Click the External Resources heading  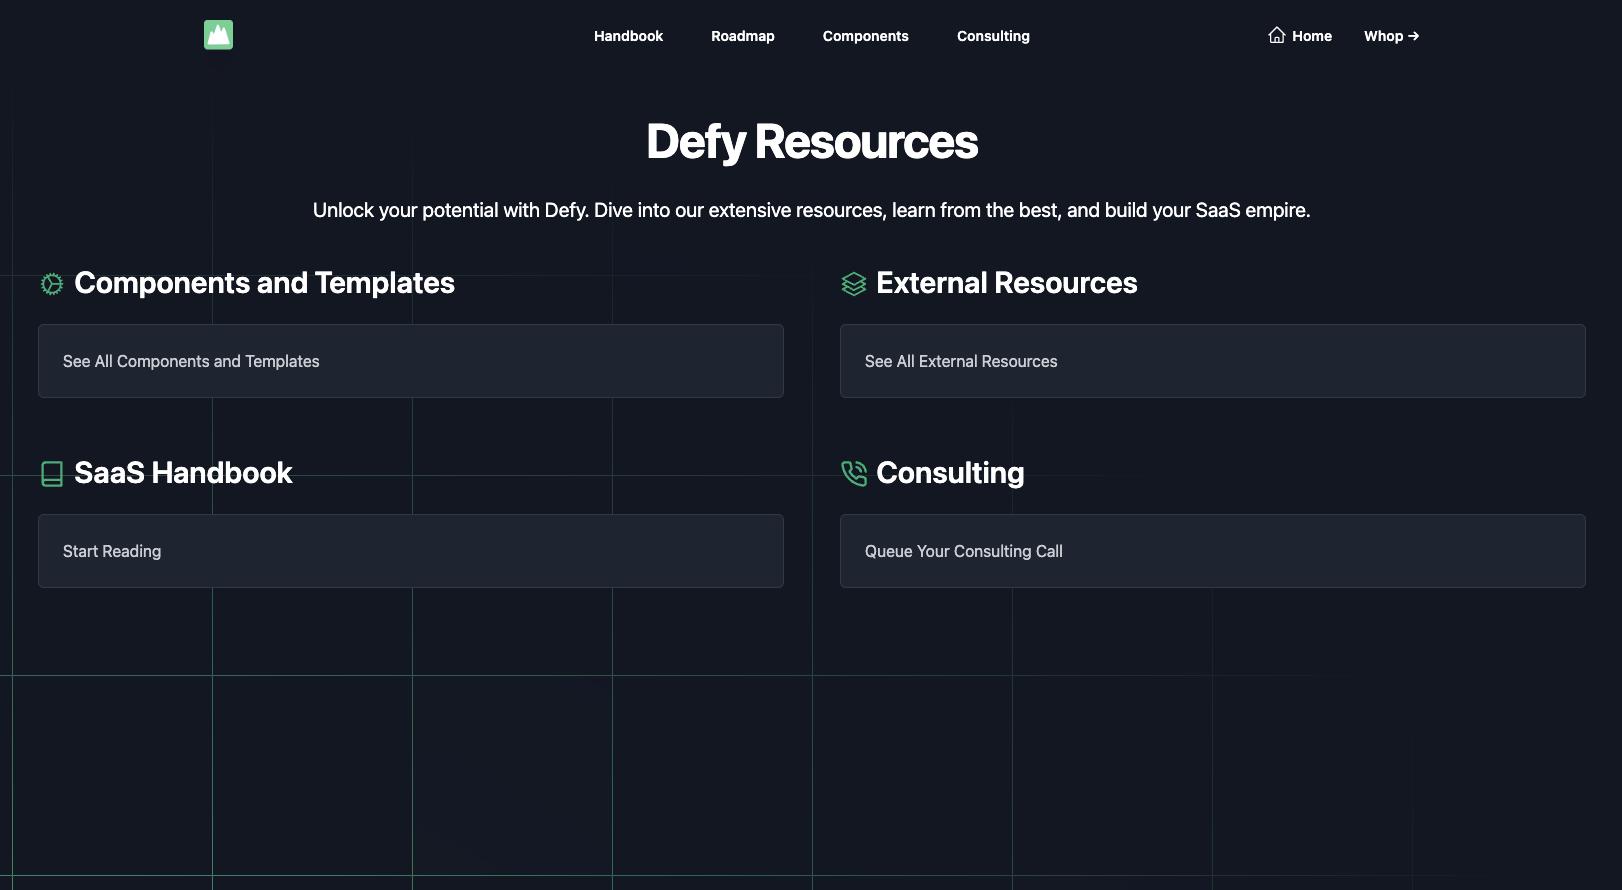click(x=1007, y=283)
